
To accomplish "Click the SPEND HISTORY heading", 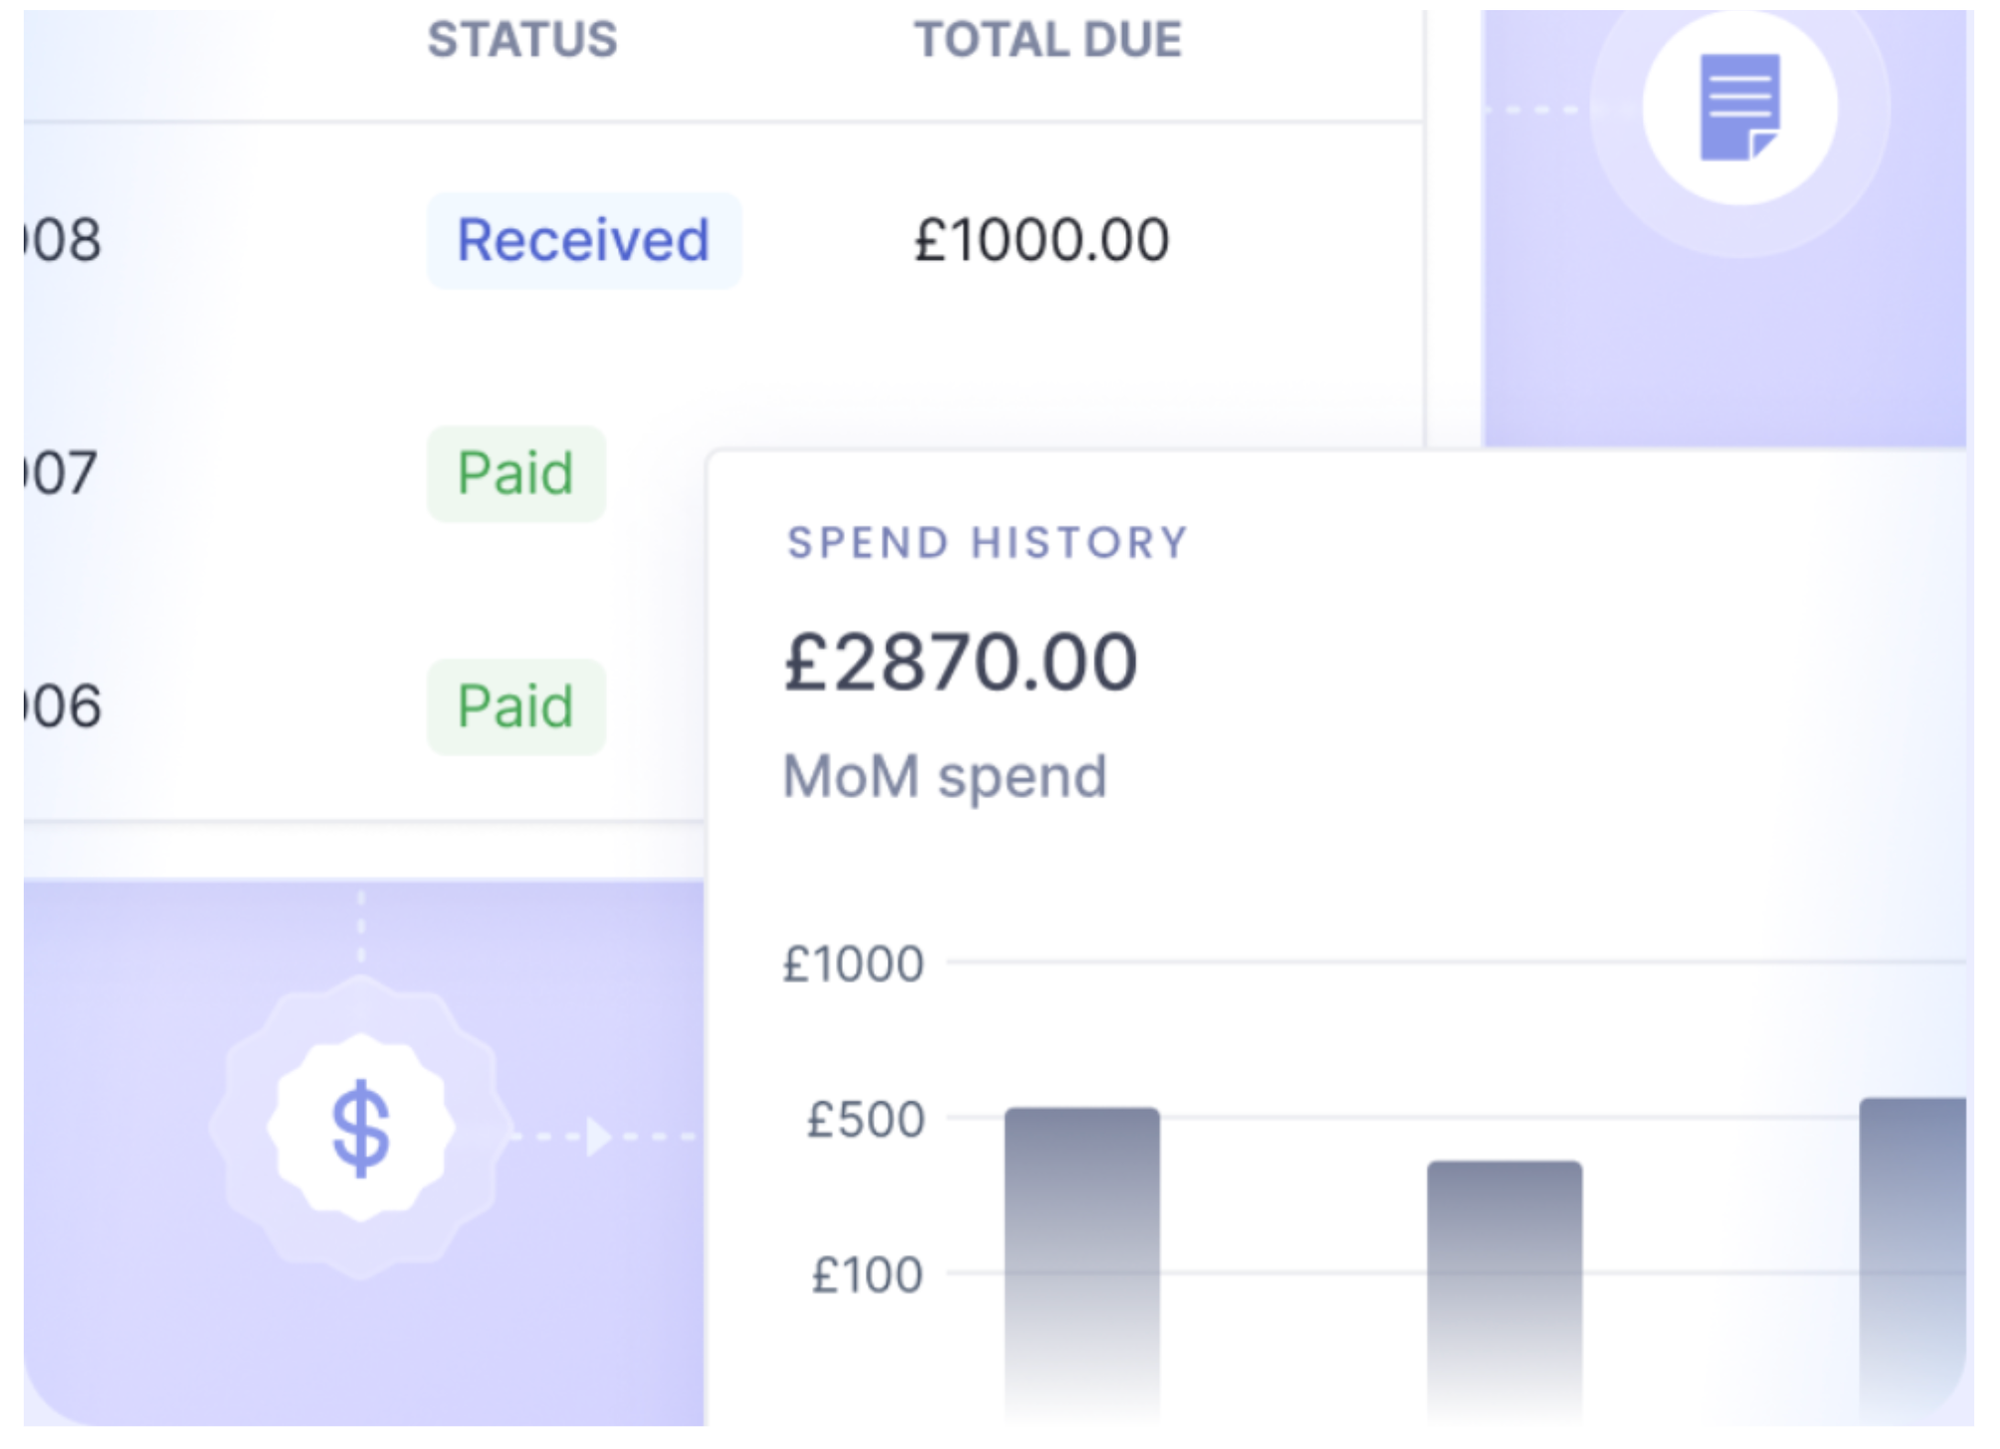I will [x=987, y=543].
